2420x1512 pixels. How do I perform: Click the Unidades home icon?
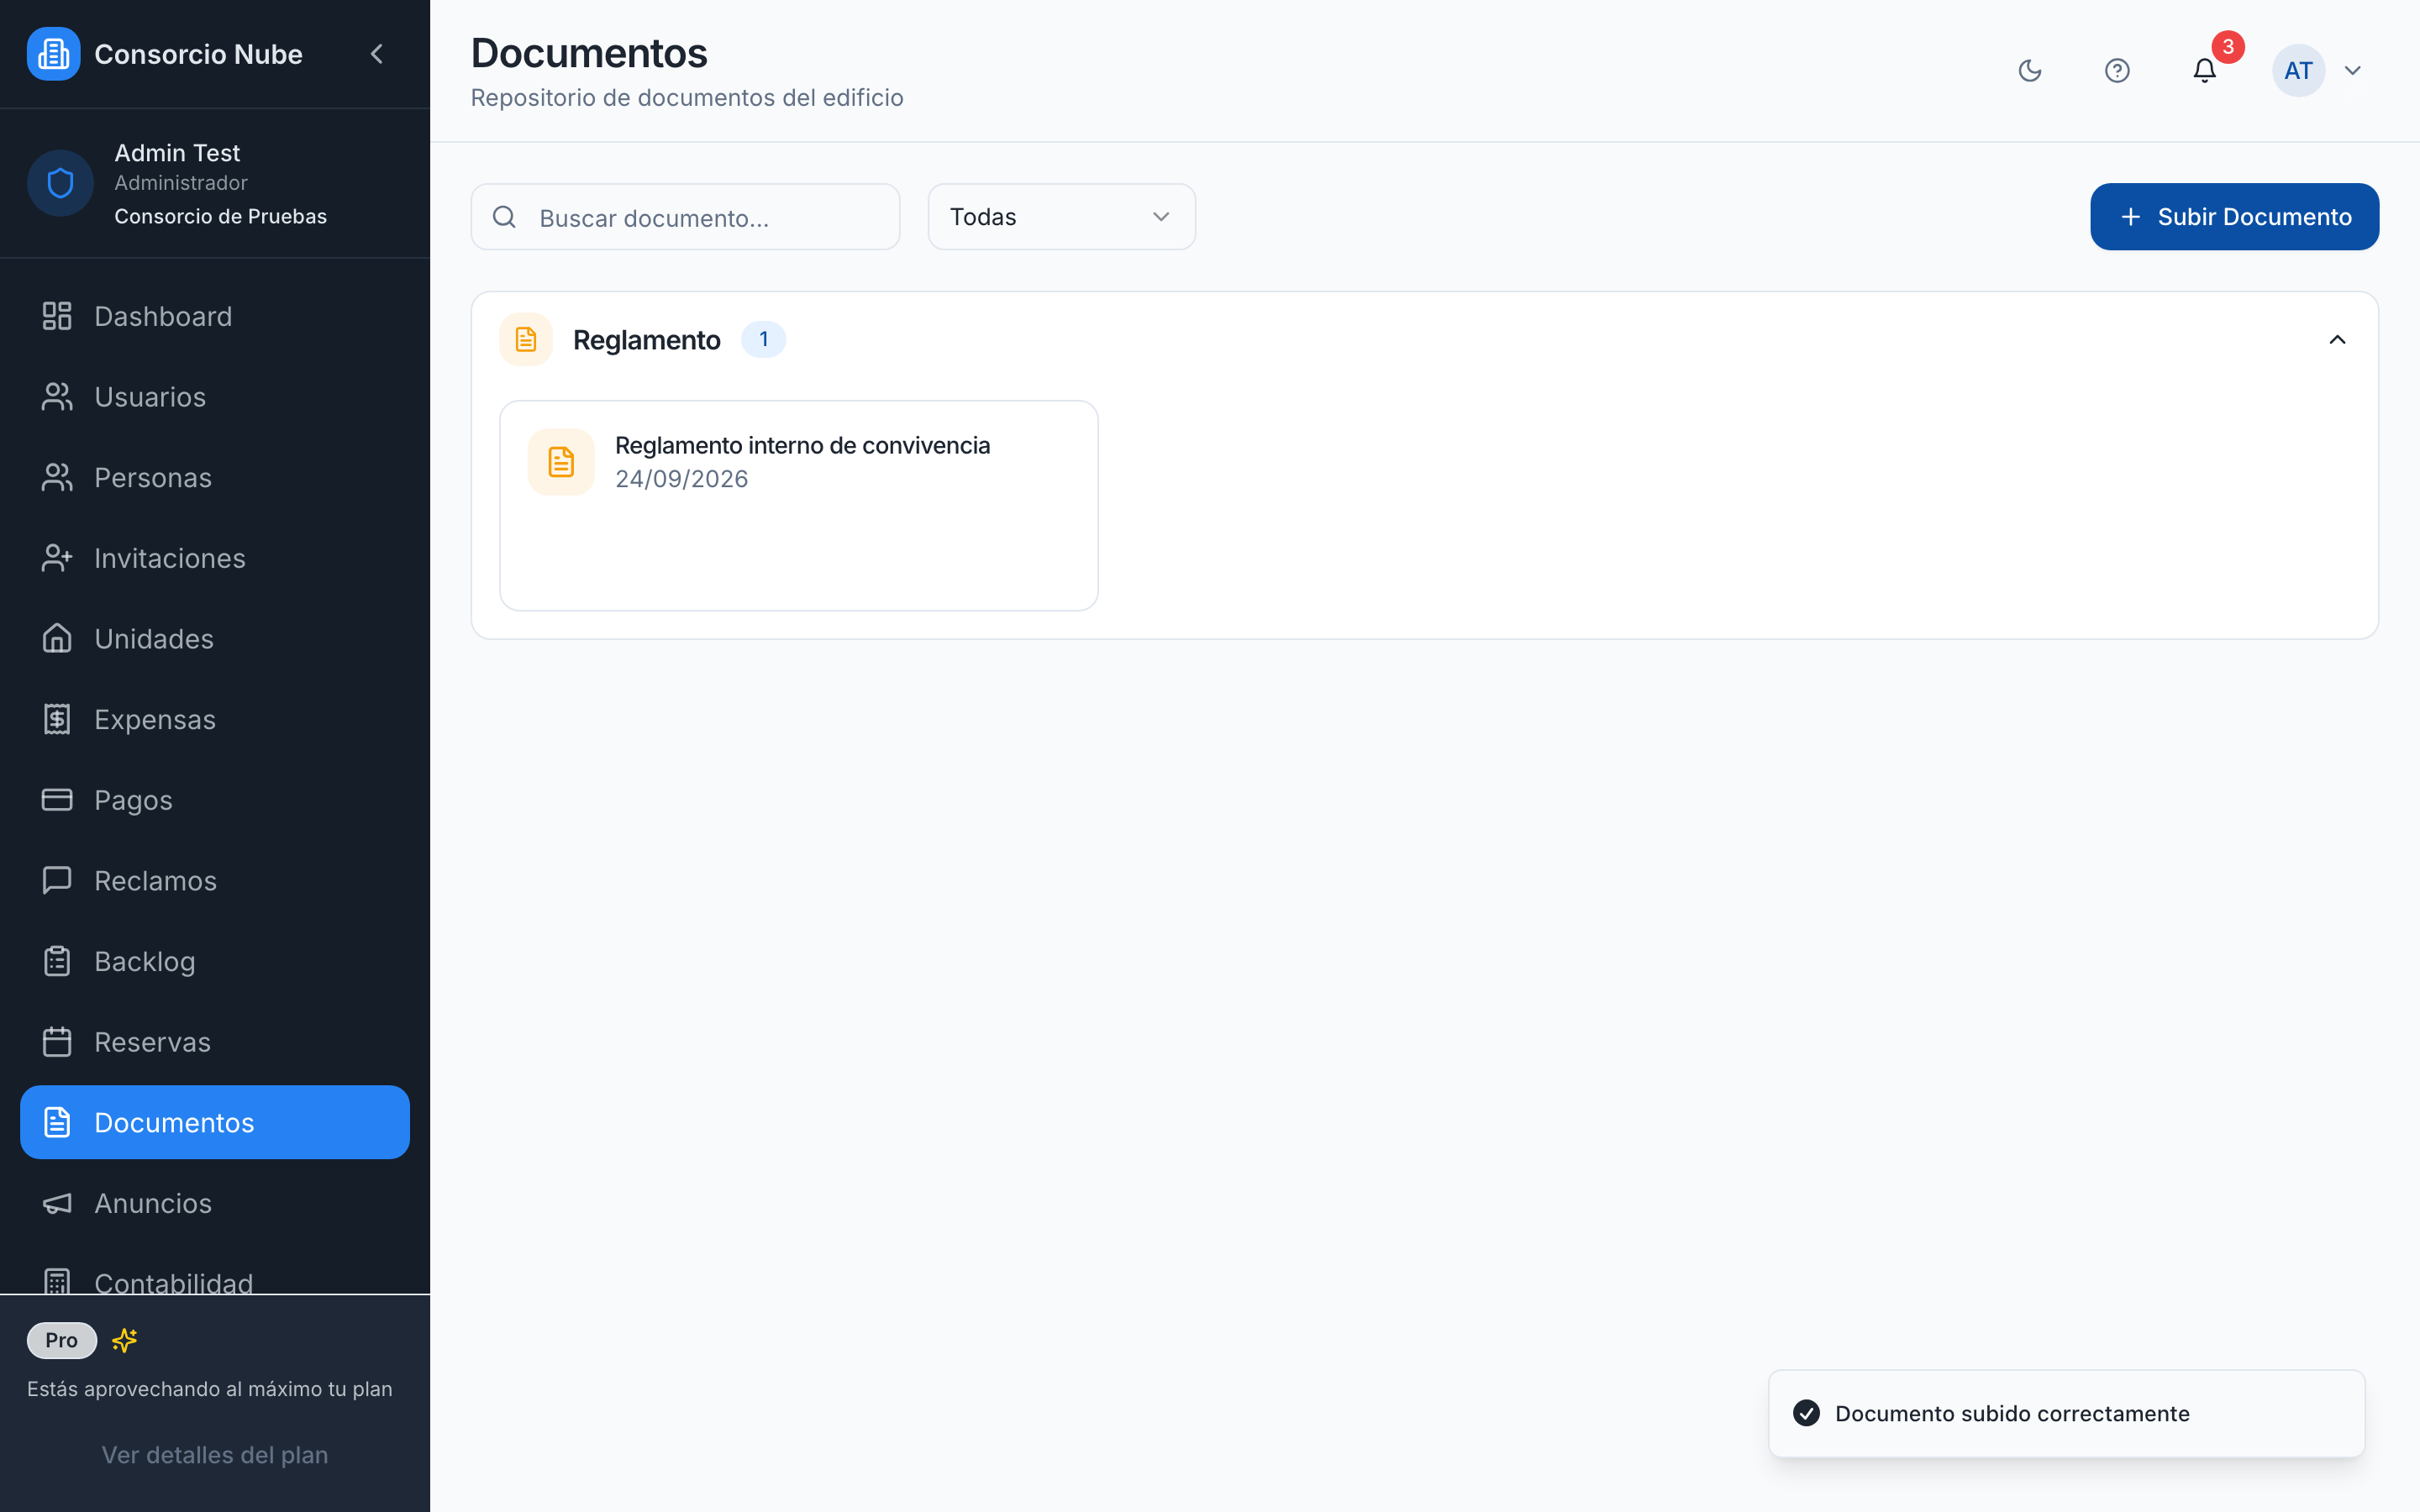57,638
